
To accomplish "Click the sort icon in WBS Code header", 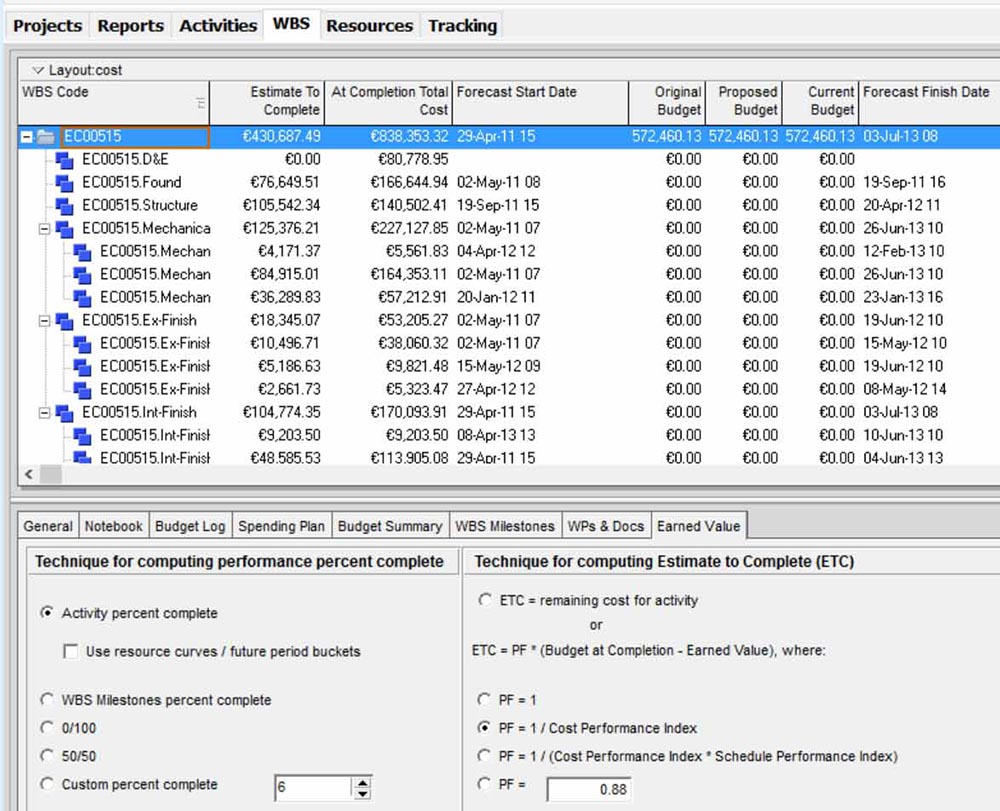I will [x=200, y=102].
